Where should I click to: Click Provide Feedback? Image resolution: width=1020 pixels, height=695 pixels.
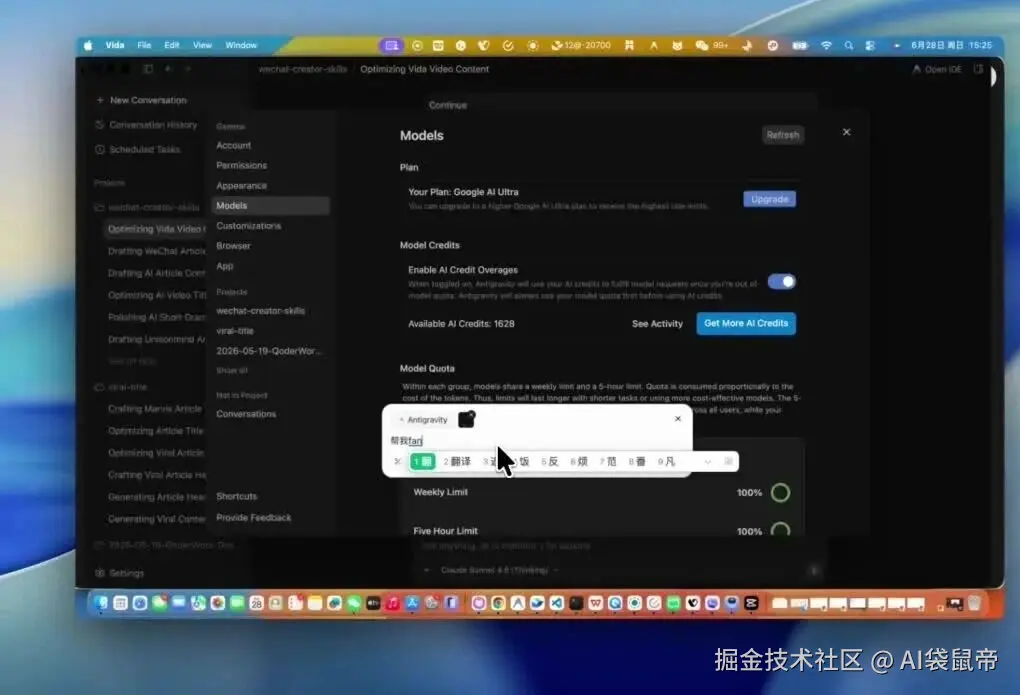click(254, 518)
